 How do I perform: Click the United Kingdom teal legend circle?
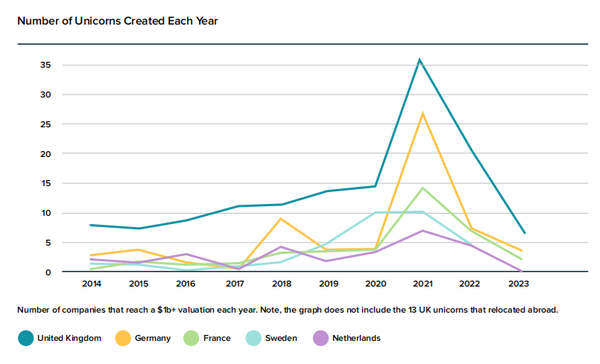pyautogui.click(x=26, y=338)
